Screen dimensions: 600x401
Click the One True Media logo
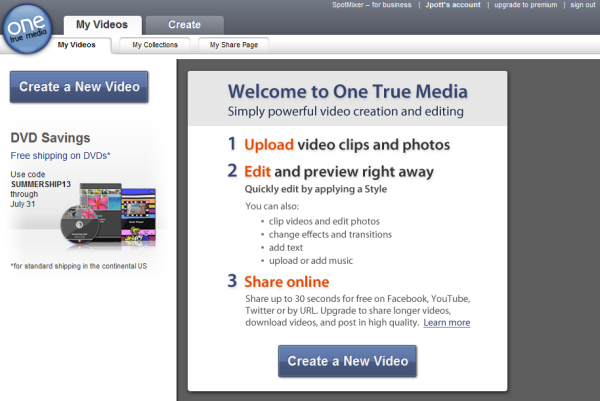27,29
